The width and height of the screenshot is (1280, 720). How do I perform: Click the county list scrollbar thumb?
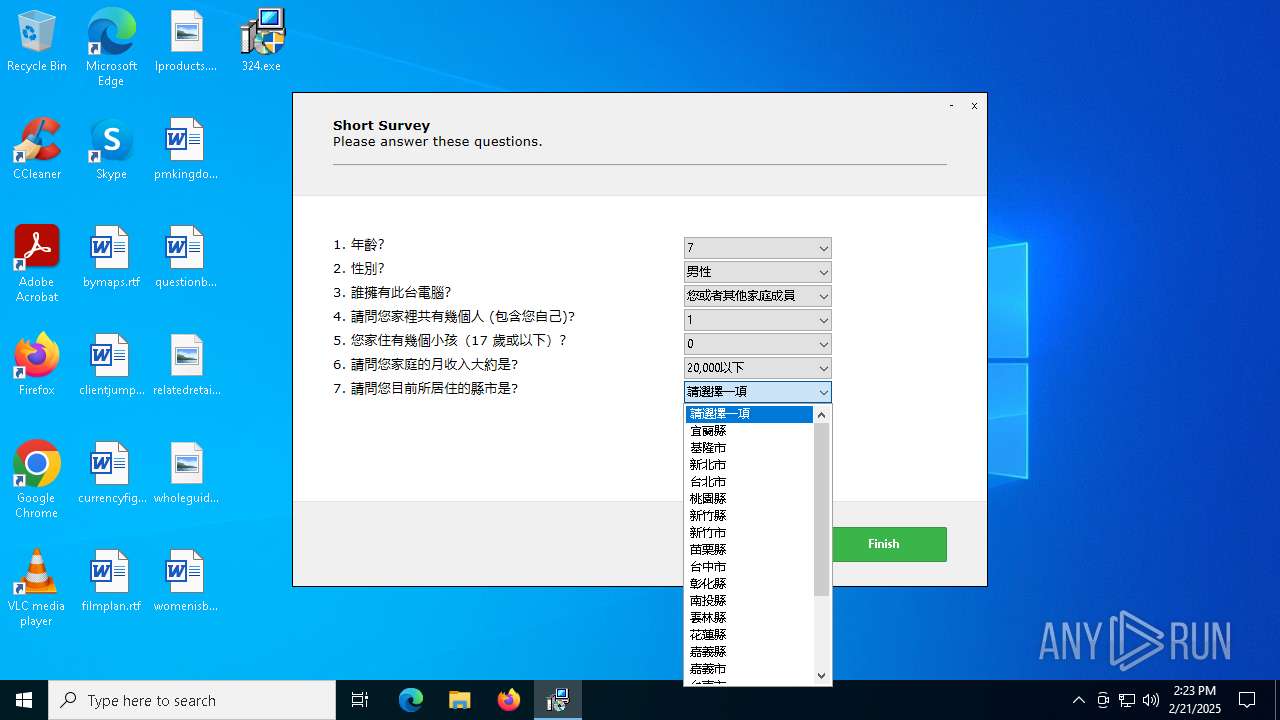click(822, 509)
